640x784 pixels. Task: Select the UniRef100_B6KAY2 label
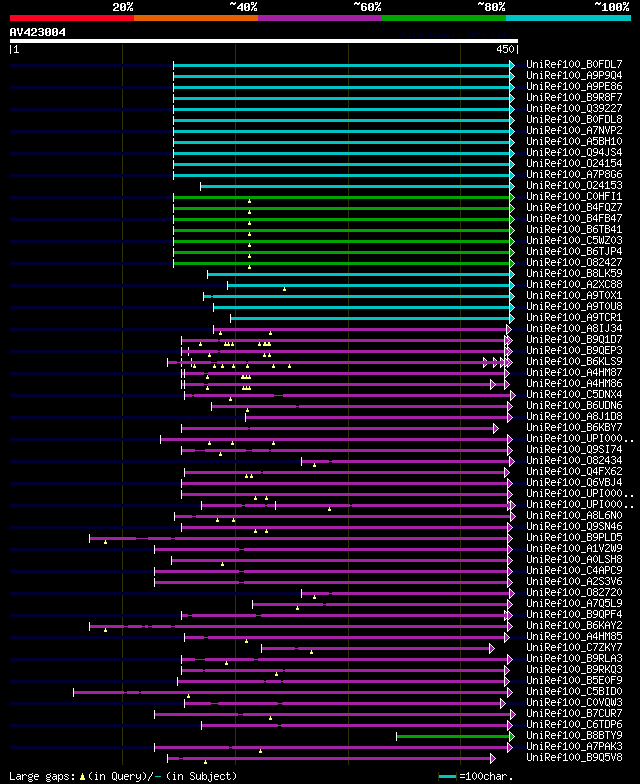coord(574,626)
